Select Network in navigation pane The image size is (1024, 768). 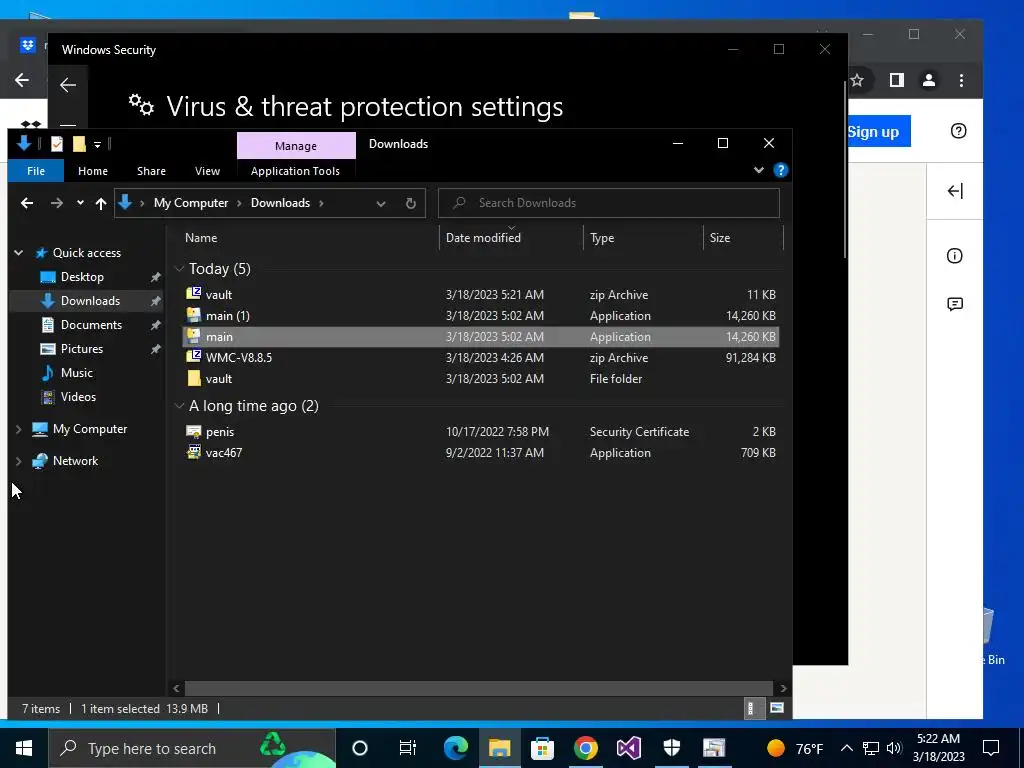point(75,461)
